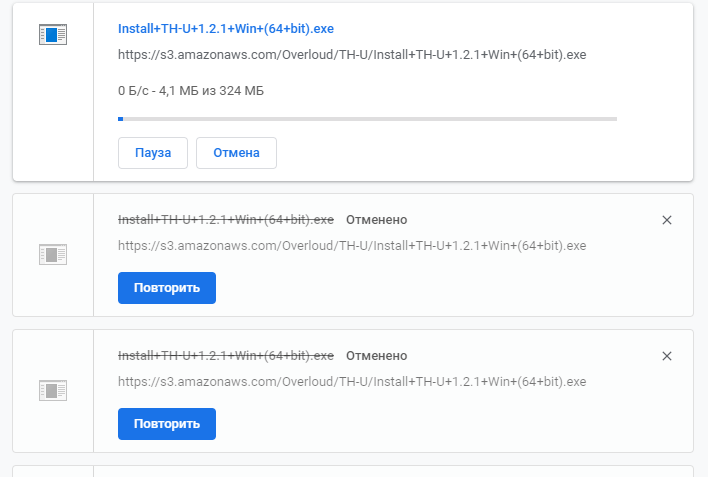Retry the first cancelled download via Повторить

(167, 288)
